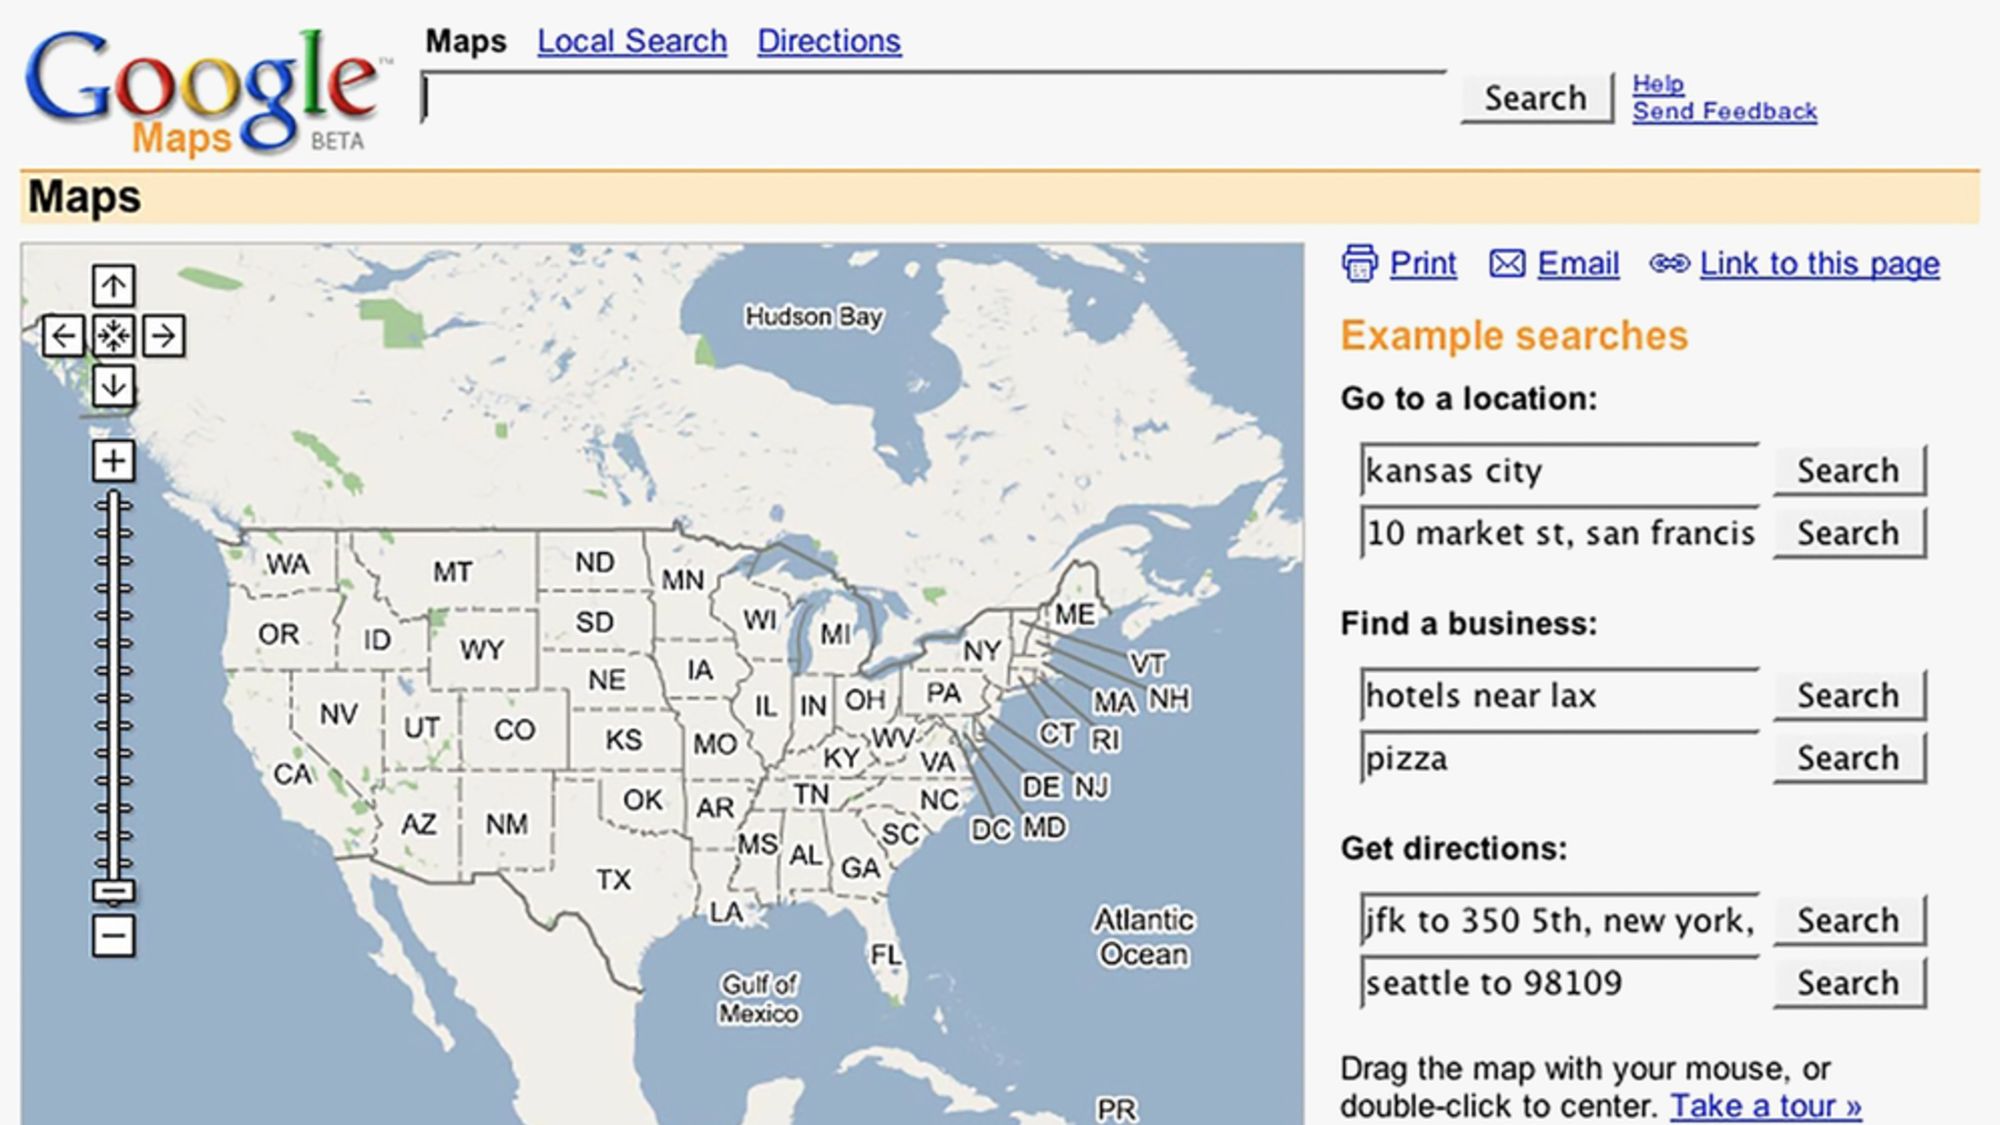
Task: Open the Local Search tab
Action: 631,41
